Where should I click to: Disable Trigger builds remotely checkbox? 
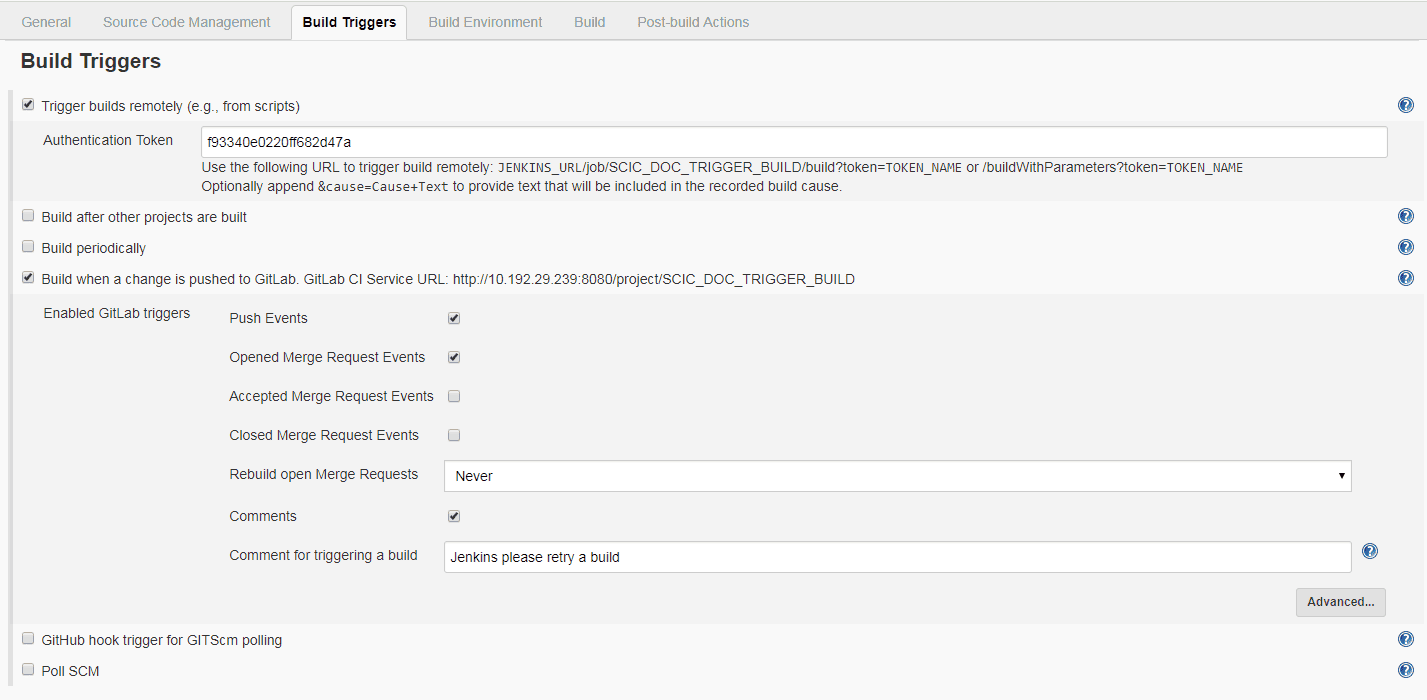[x=28, y=105]
